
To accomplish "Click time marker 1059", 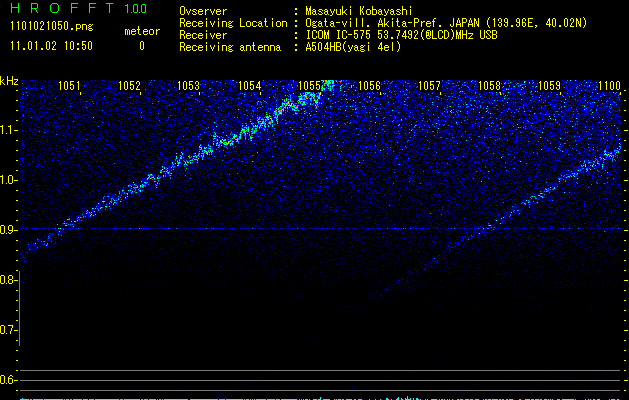I will pos(549,86).
